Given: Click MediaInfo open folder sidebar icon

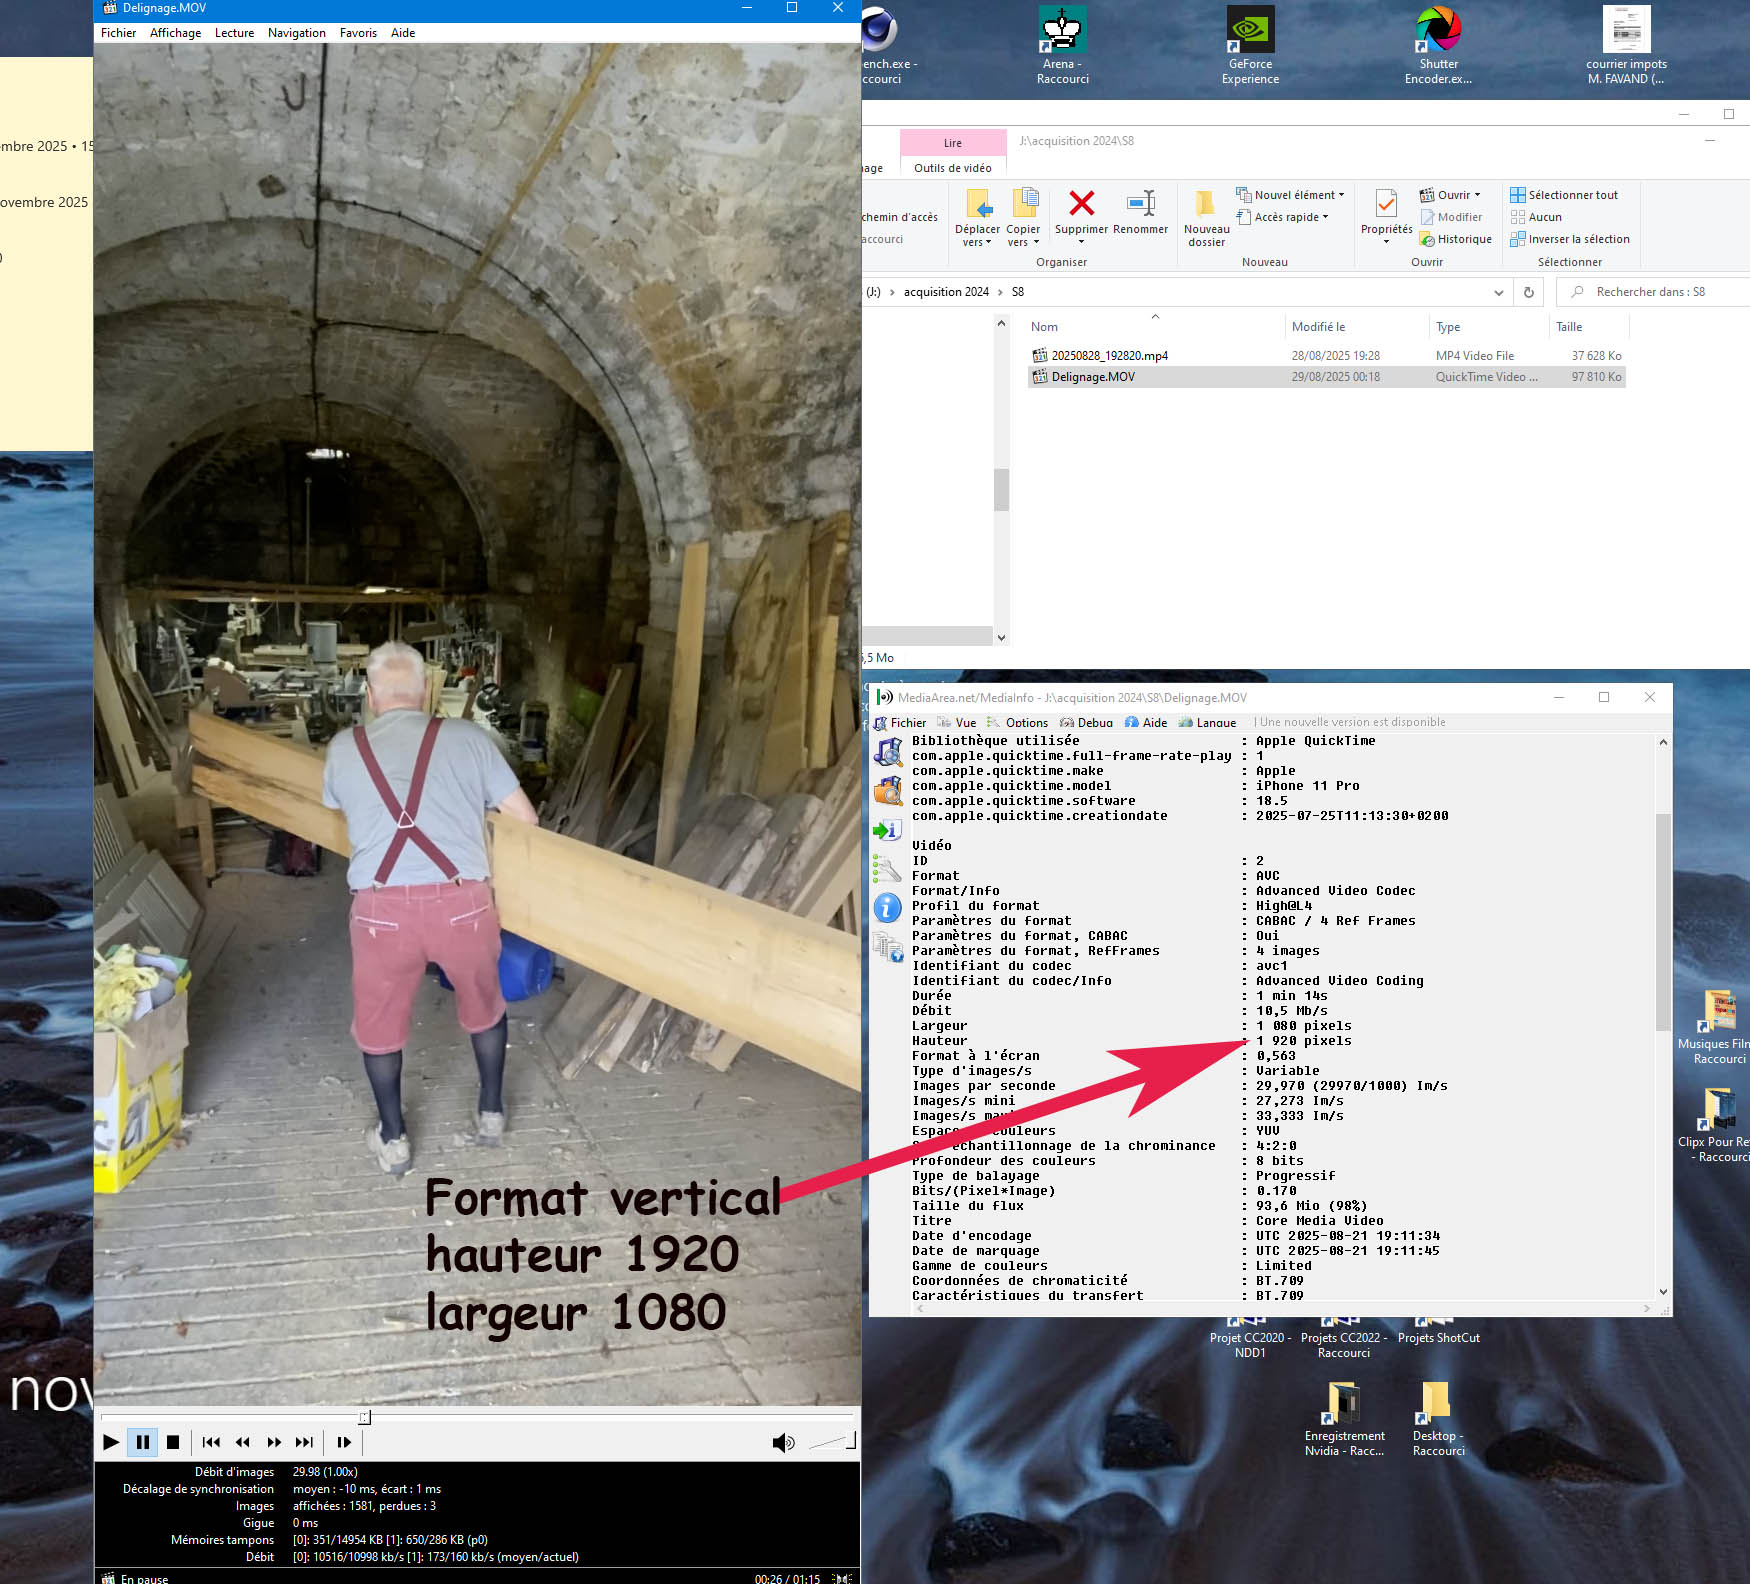Looking at the screenshot, I should pos(887,791).
